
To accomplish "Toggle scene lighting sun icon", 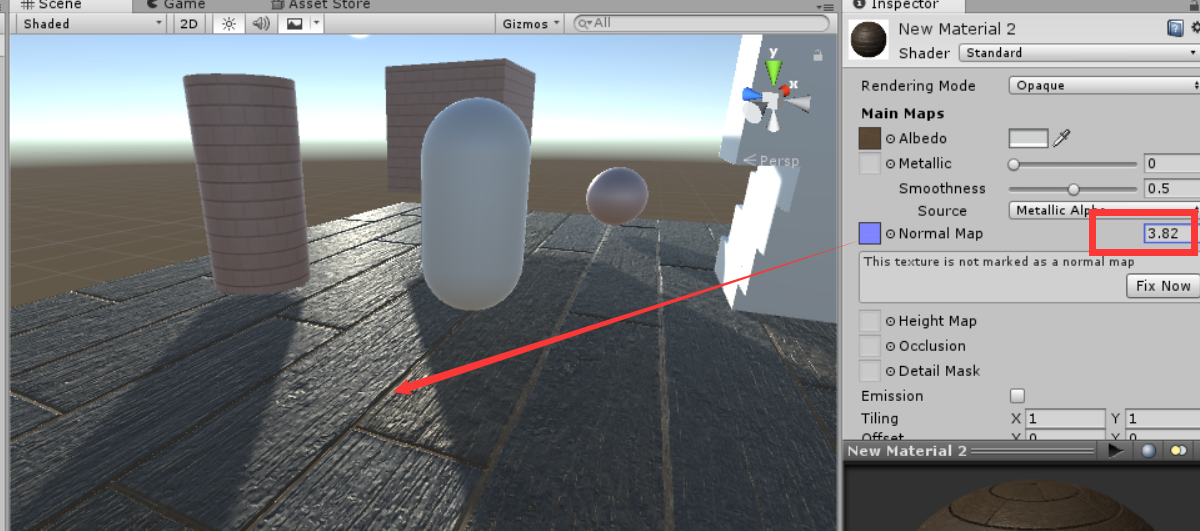I will 228,23.
